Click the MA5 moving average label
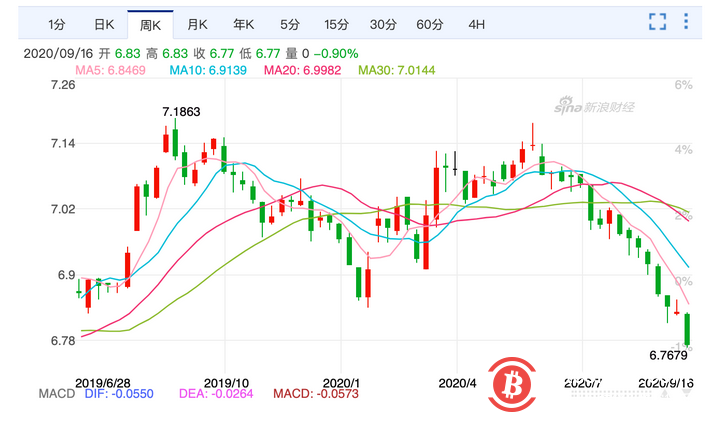The image size is (706, 424). [110, 70]
